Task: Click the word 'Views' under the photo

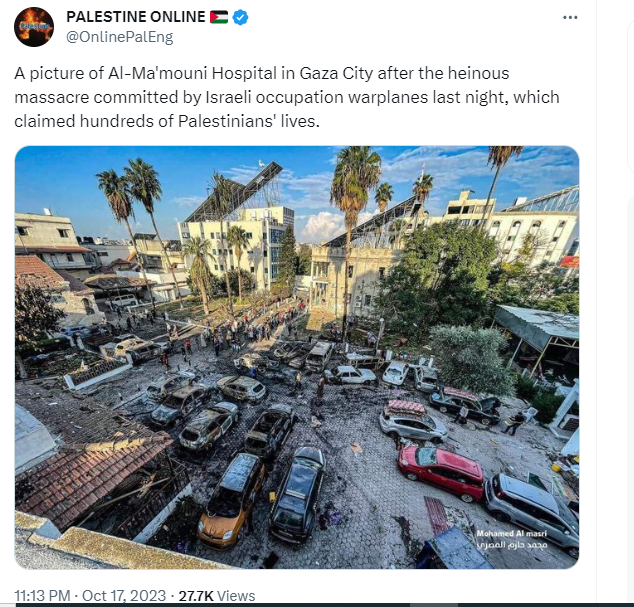Action: tap(236, 596)
